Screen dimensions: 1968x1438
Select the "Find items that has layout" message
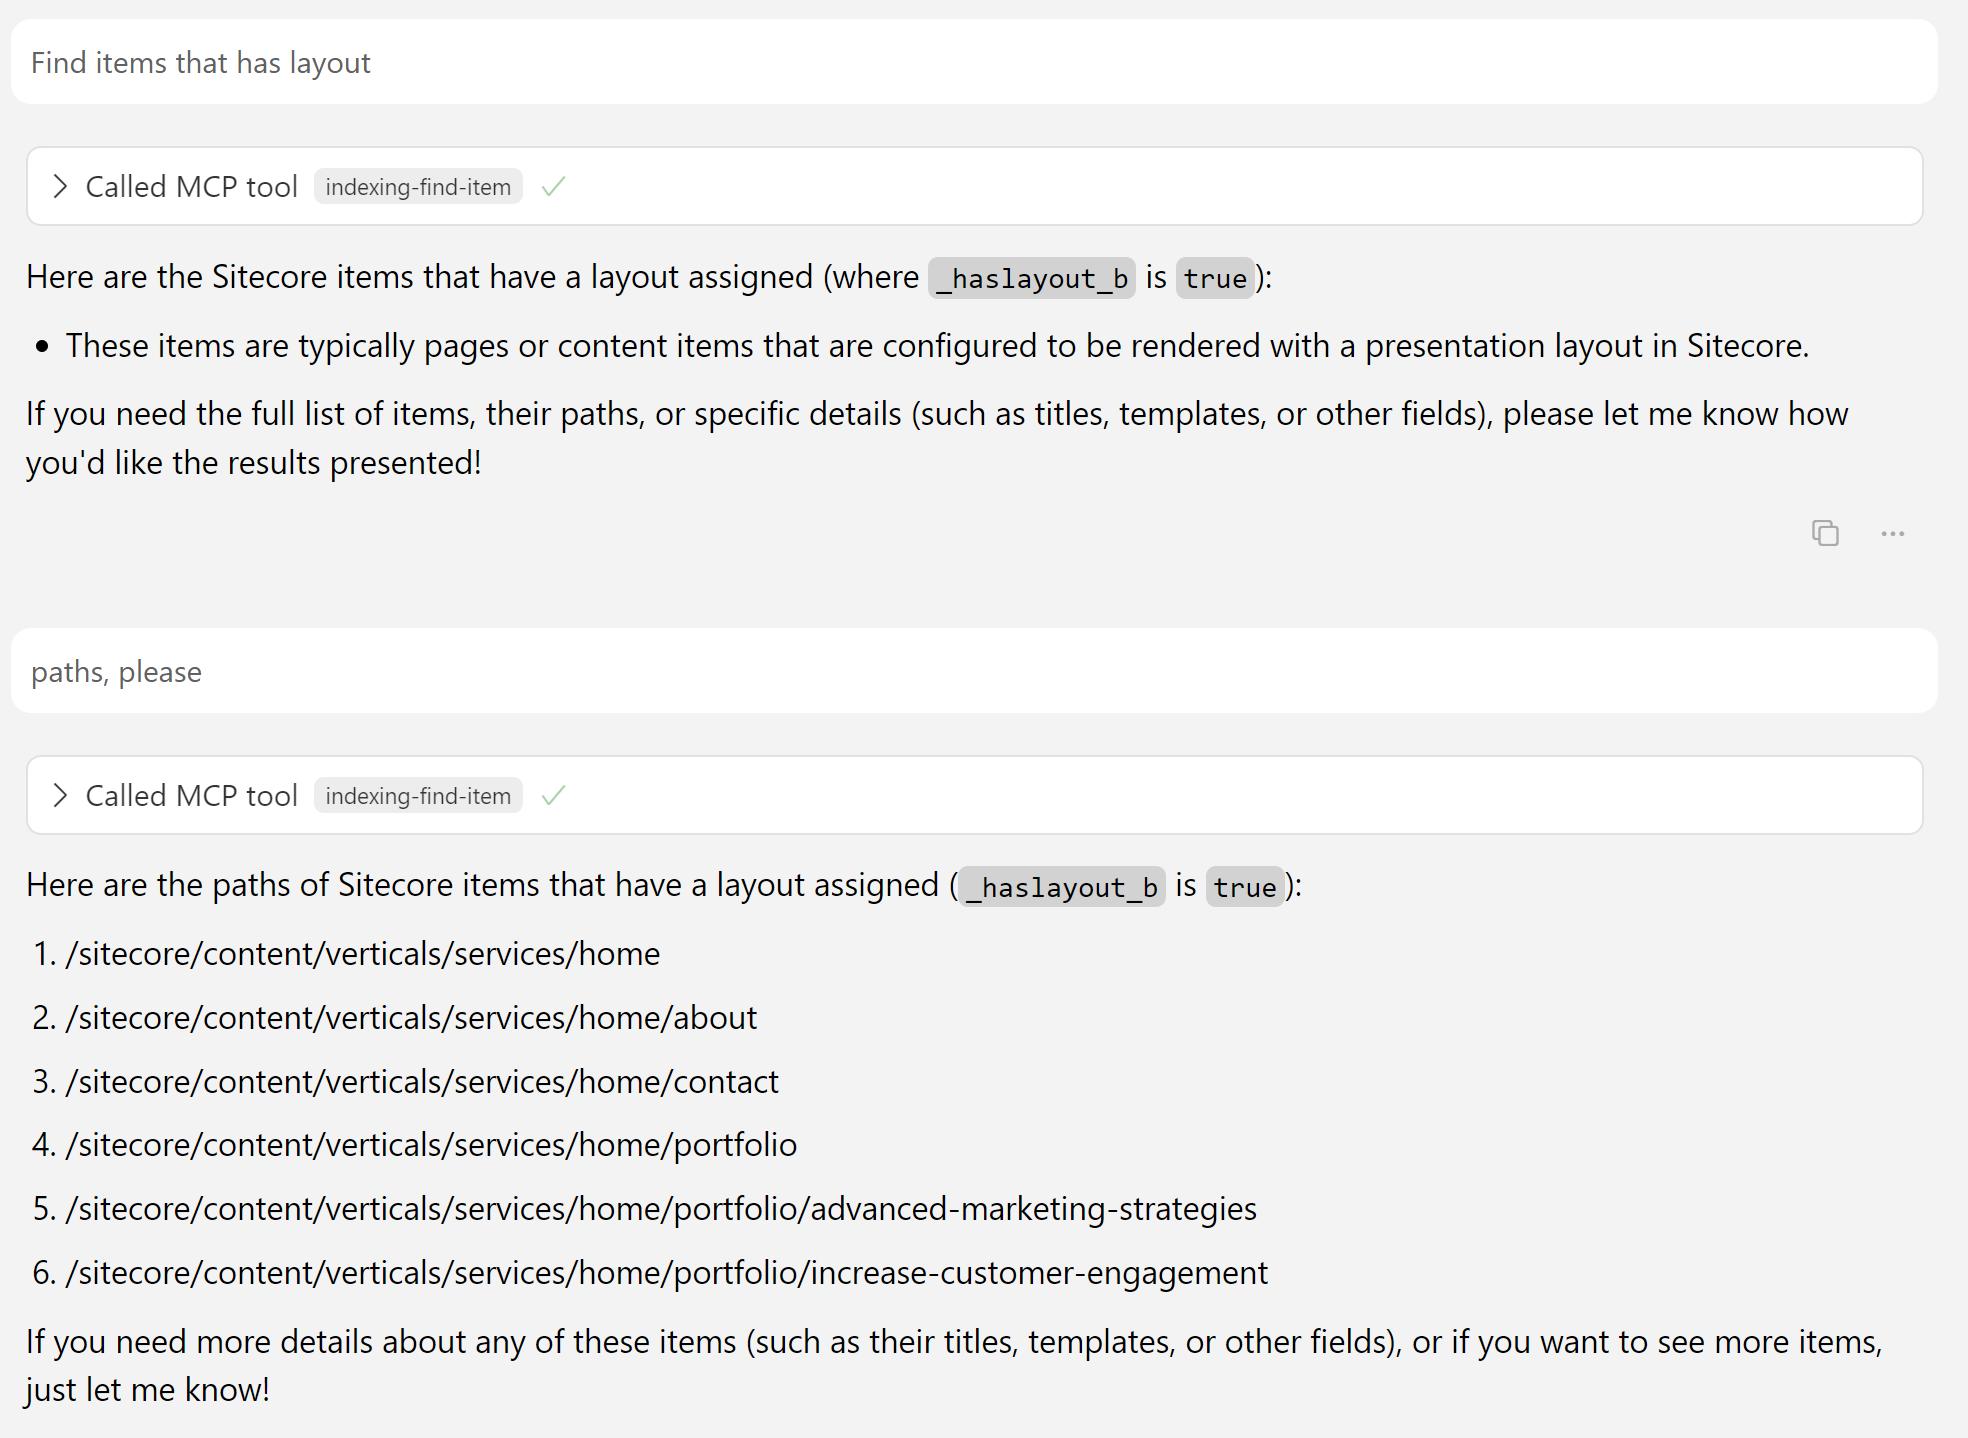(200, 63)
